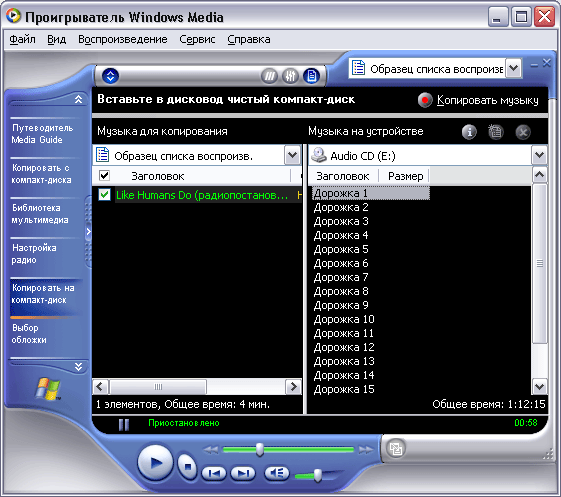Switch to skin mode icon
The height and width of the screenshot is (497, 561).
coord(396,448)
